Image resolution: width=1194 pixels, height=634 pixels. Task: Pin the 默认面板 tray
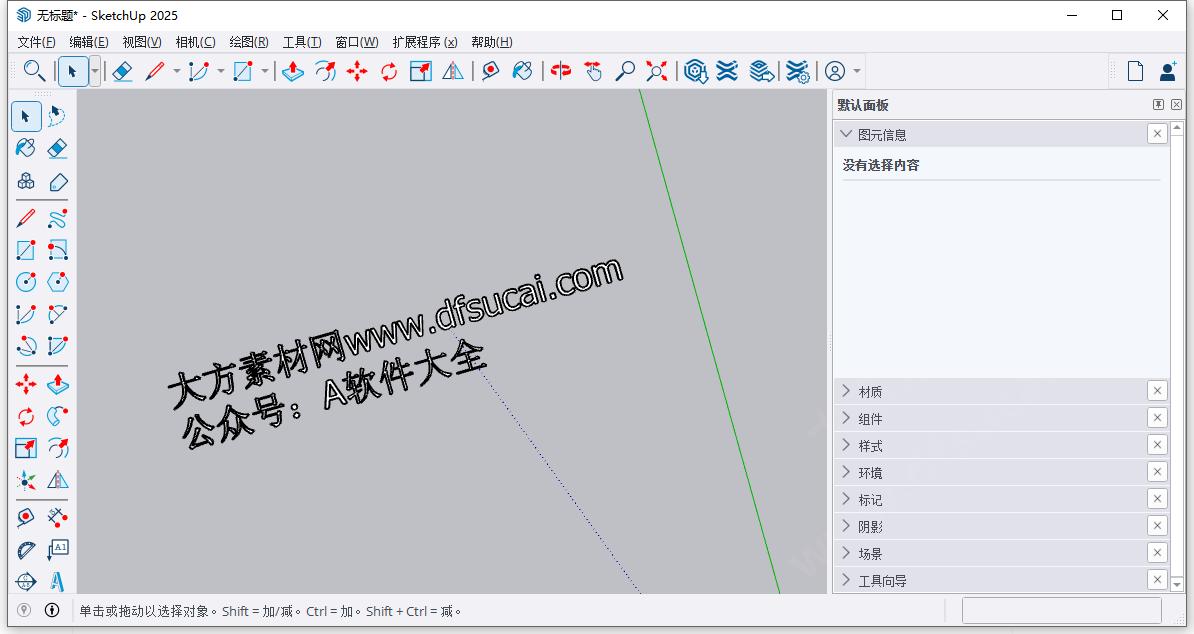coord(1158,104)
